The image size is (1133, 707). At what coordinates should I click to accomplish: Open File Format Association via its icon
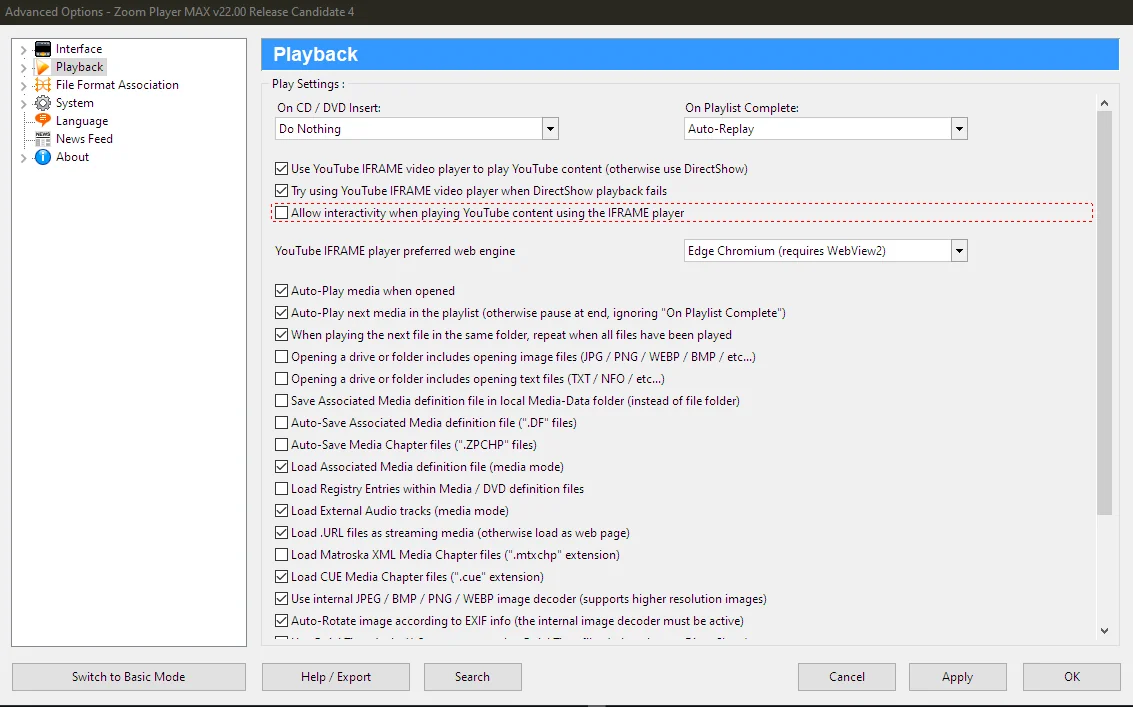[x=42, y=84]
